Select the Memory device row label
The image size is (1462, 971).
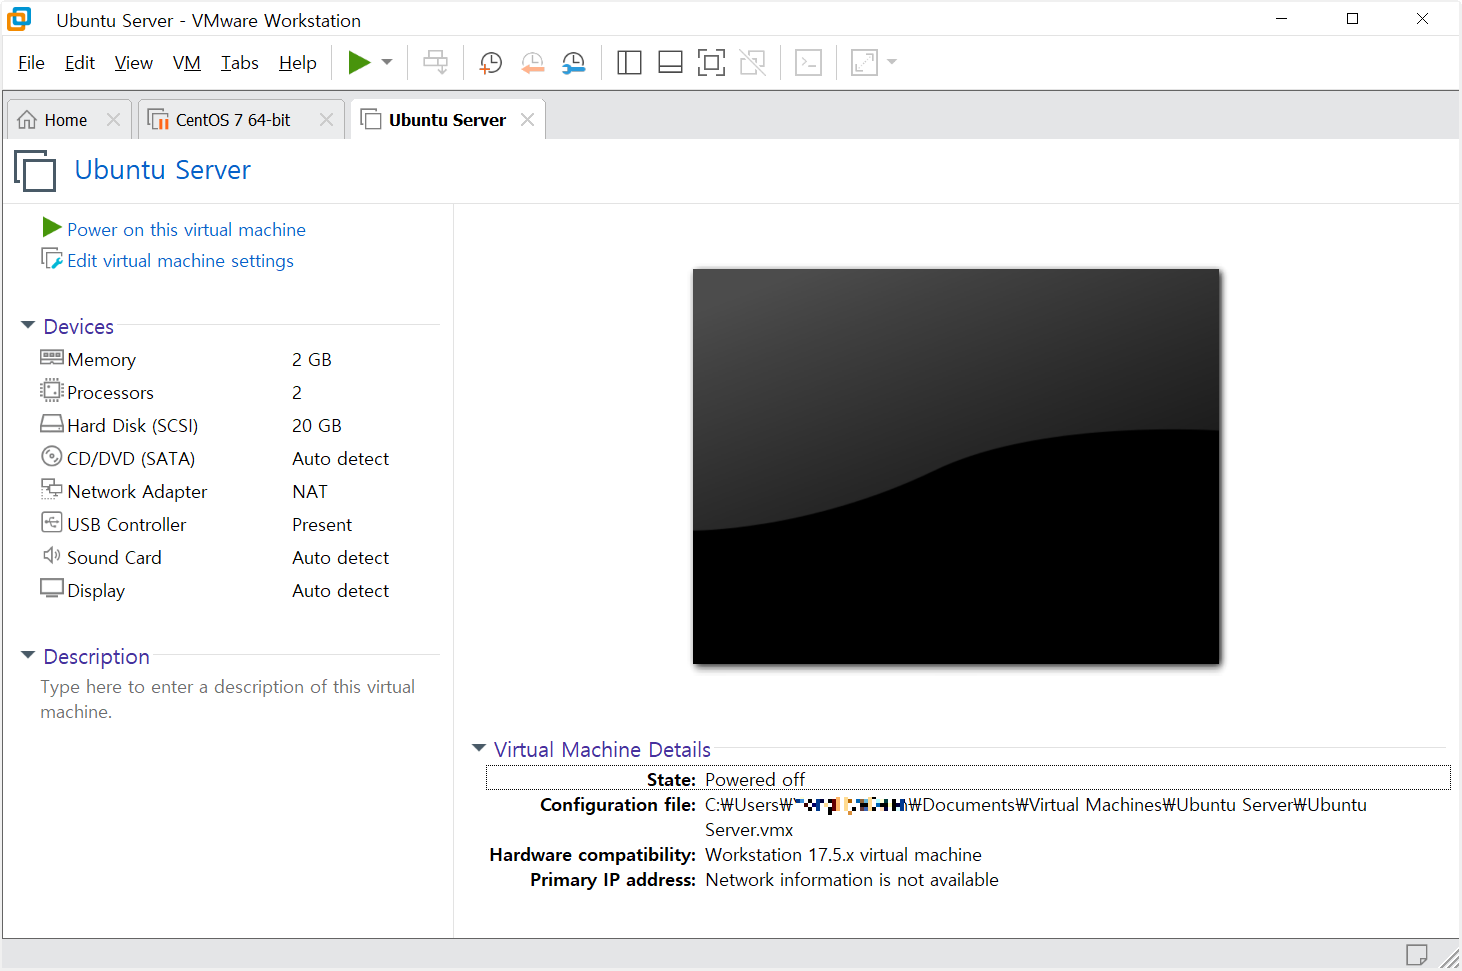[102, 360]
